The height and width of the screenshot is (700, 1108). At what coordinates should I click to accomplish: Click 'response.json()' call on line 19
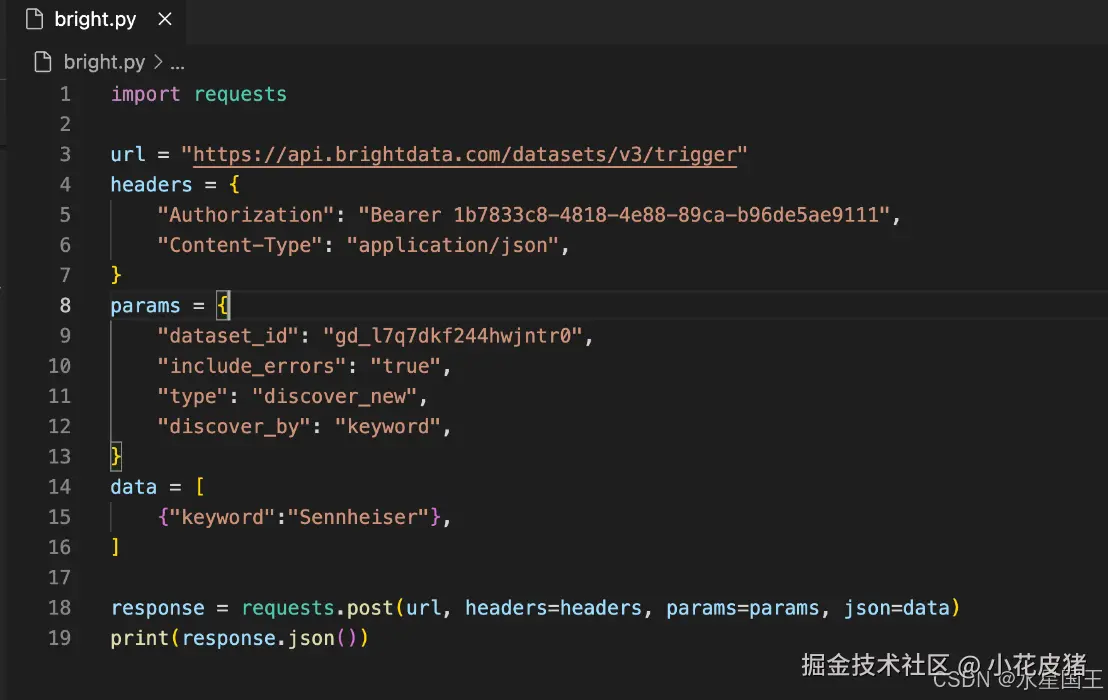click(269, 639)
